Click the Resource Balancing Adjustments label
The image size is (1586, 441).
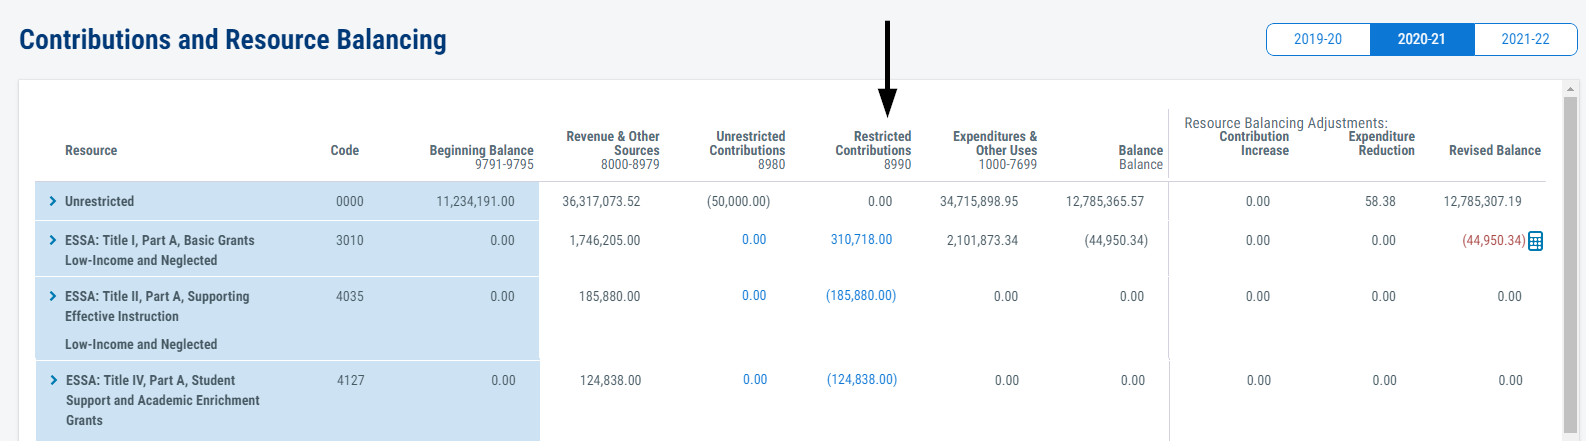pyautogui.click(x=1286, y=122)
